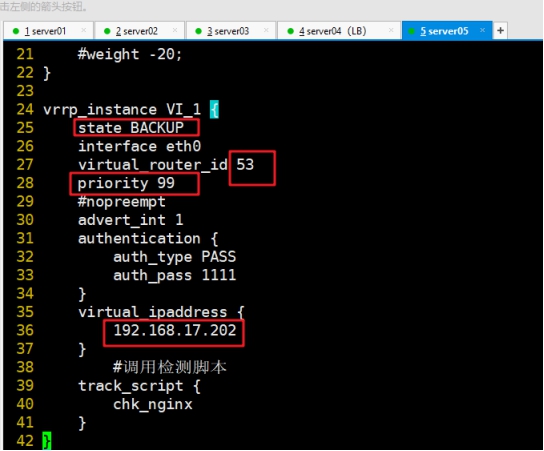
Task: Close the server04 (LB) tab
Action: point(391,30)
